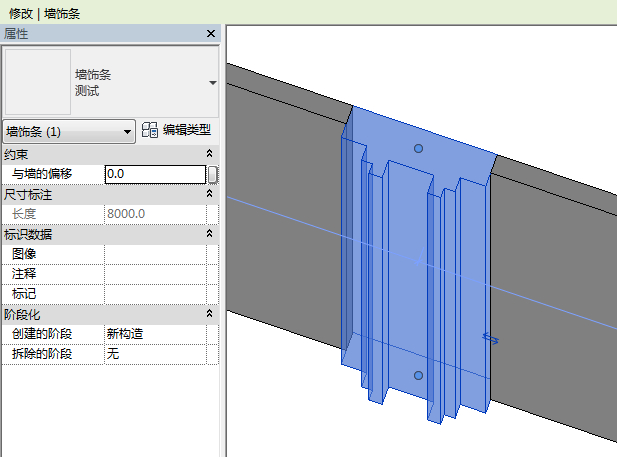Click the top round drag handle on sweep
617x457 pixels.
418,148
